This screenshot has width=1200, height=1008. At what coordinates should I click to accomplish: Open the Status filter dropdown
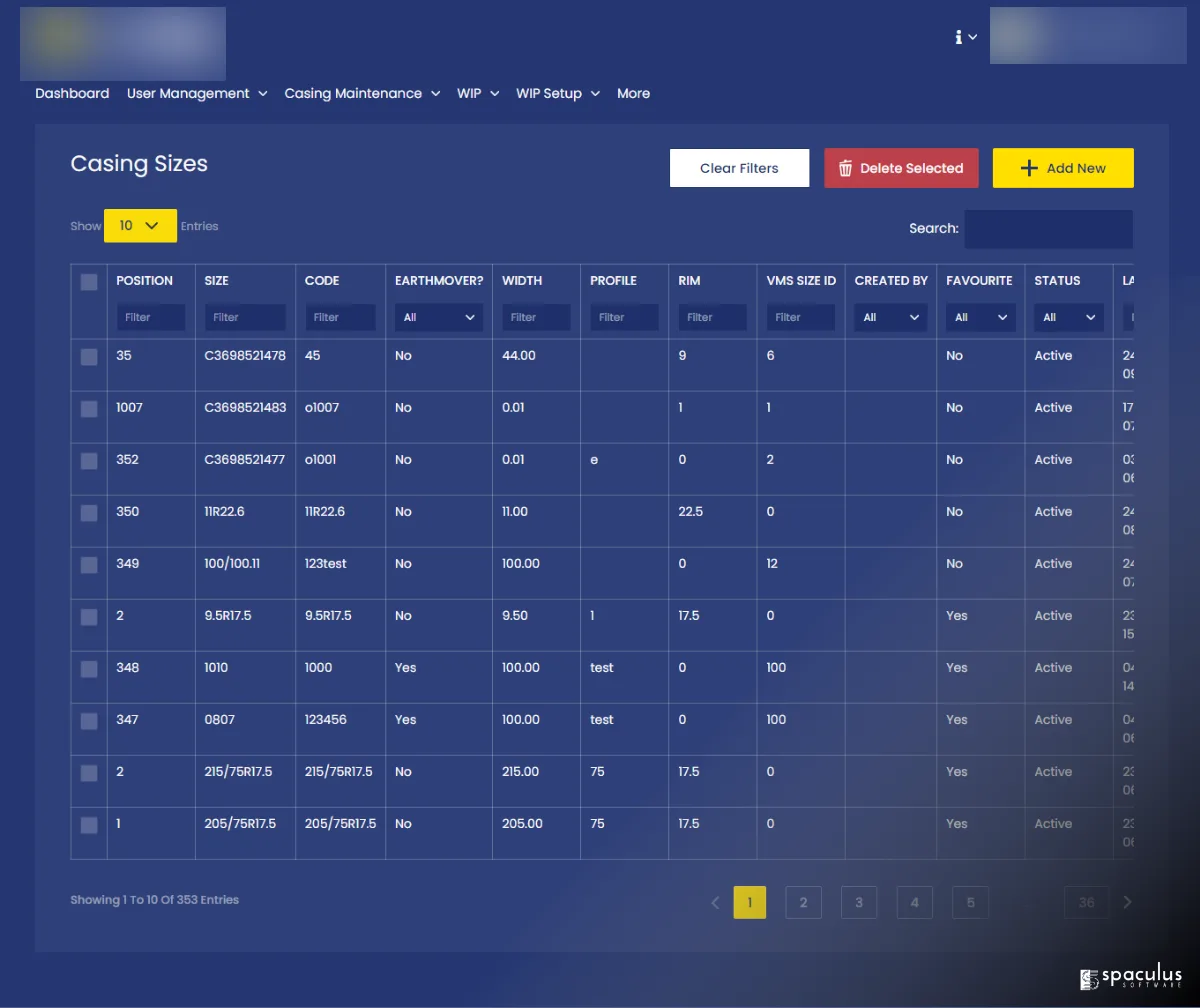point(1068,318)
